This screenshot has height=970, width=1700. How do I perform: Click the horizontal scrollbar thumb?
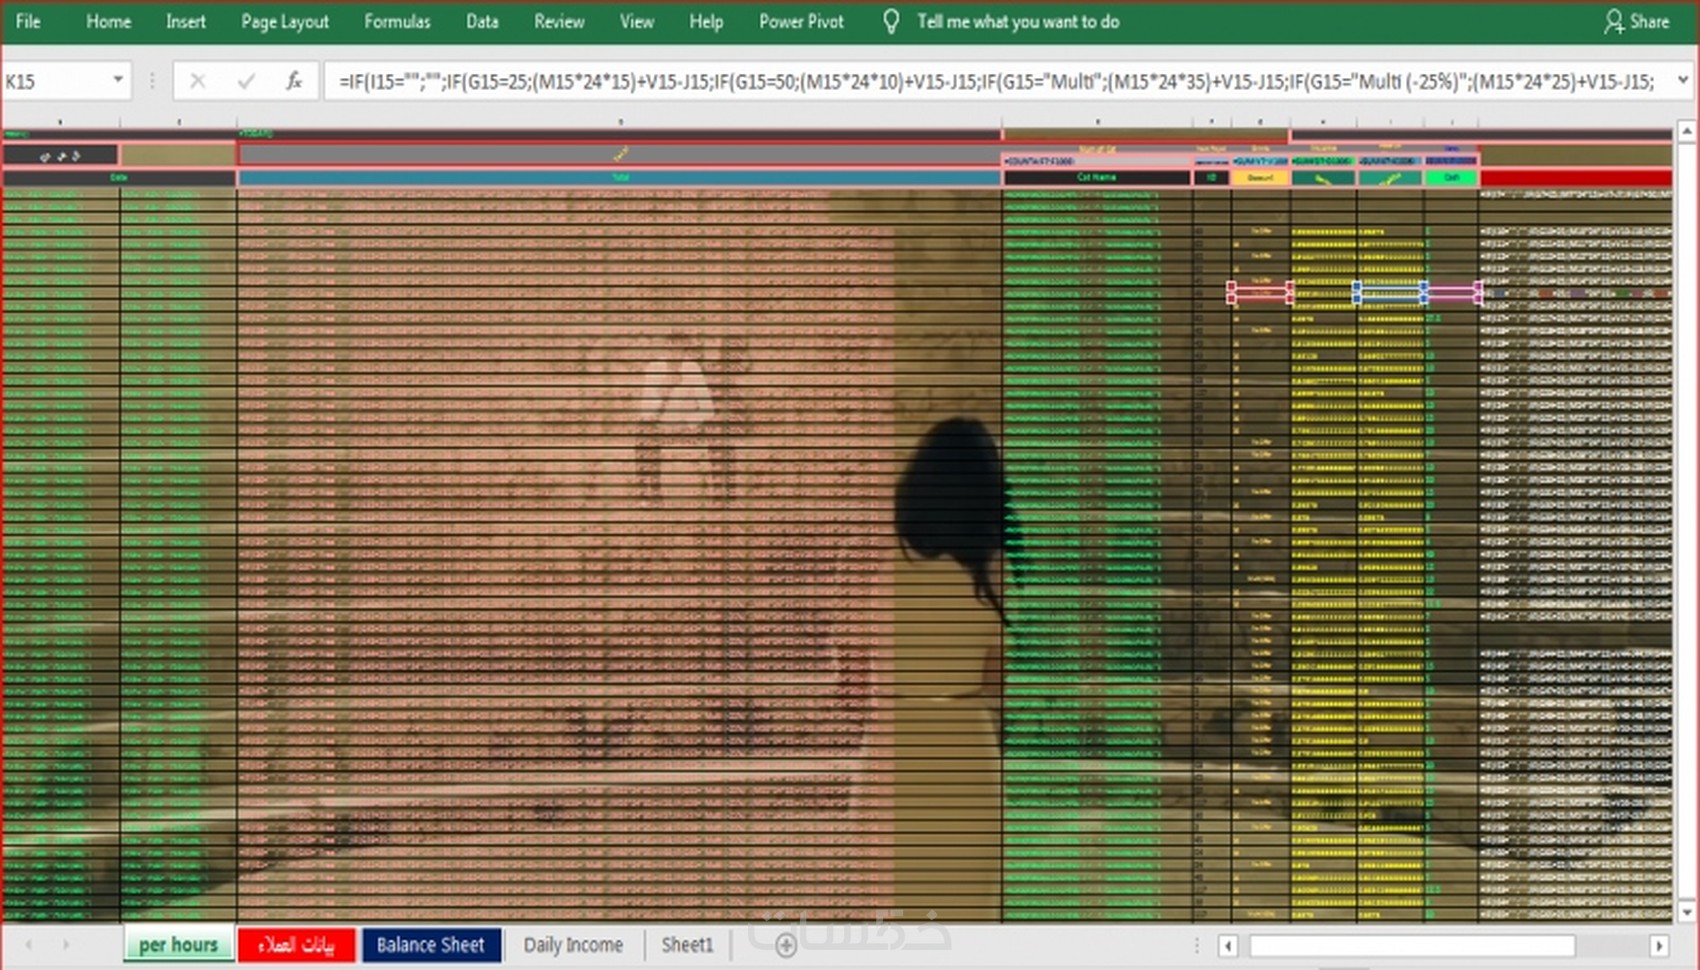(1412, 945)
